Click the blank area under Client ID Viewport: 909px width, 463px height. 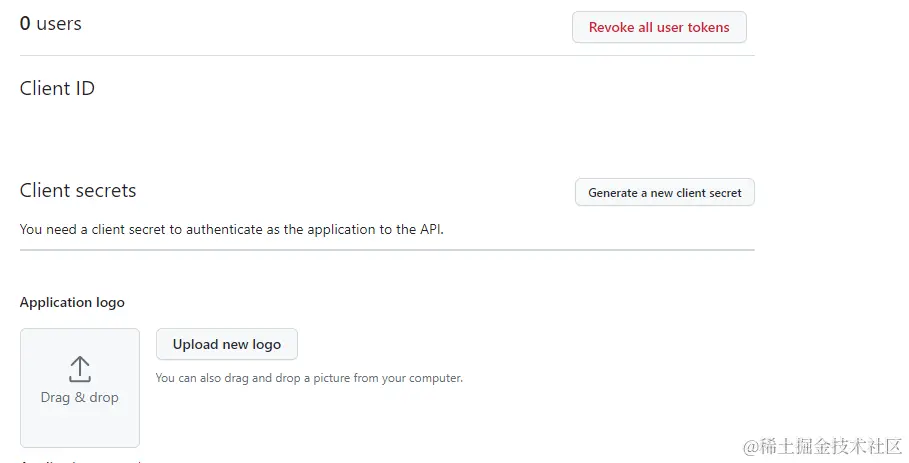[x=200, y=130]
